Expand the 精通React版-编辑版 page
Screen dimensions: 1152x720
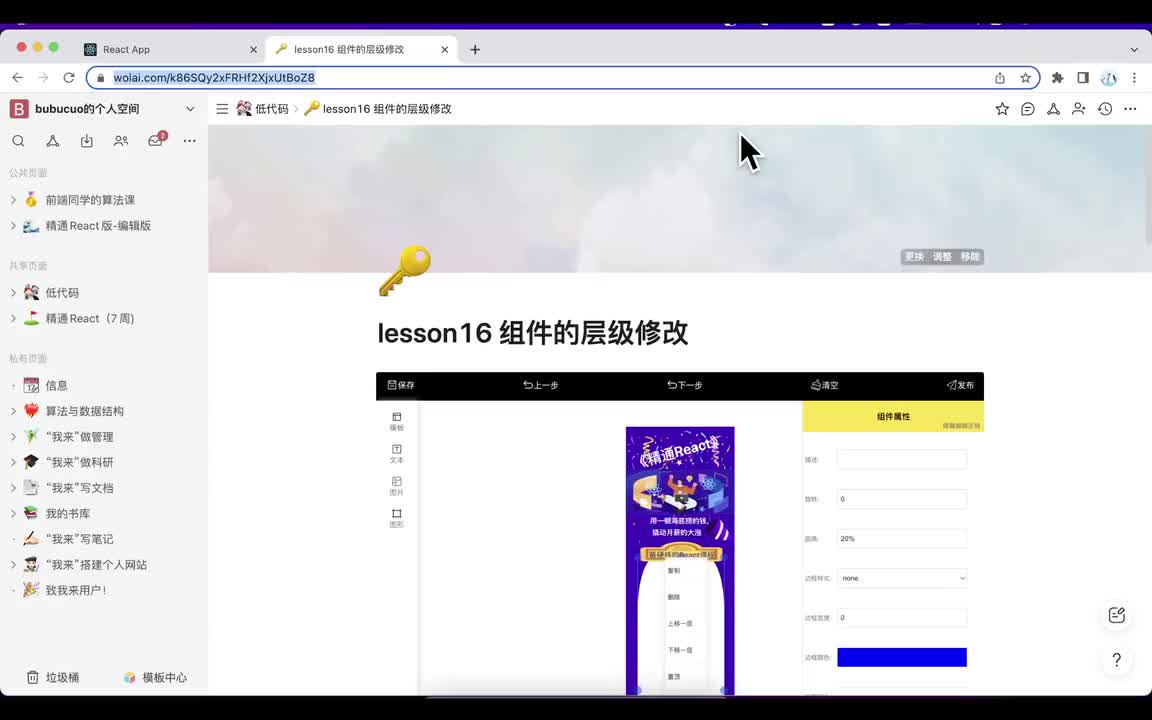(x=13, y=226)
